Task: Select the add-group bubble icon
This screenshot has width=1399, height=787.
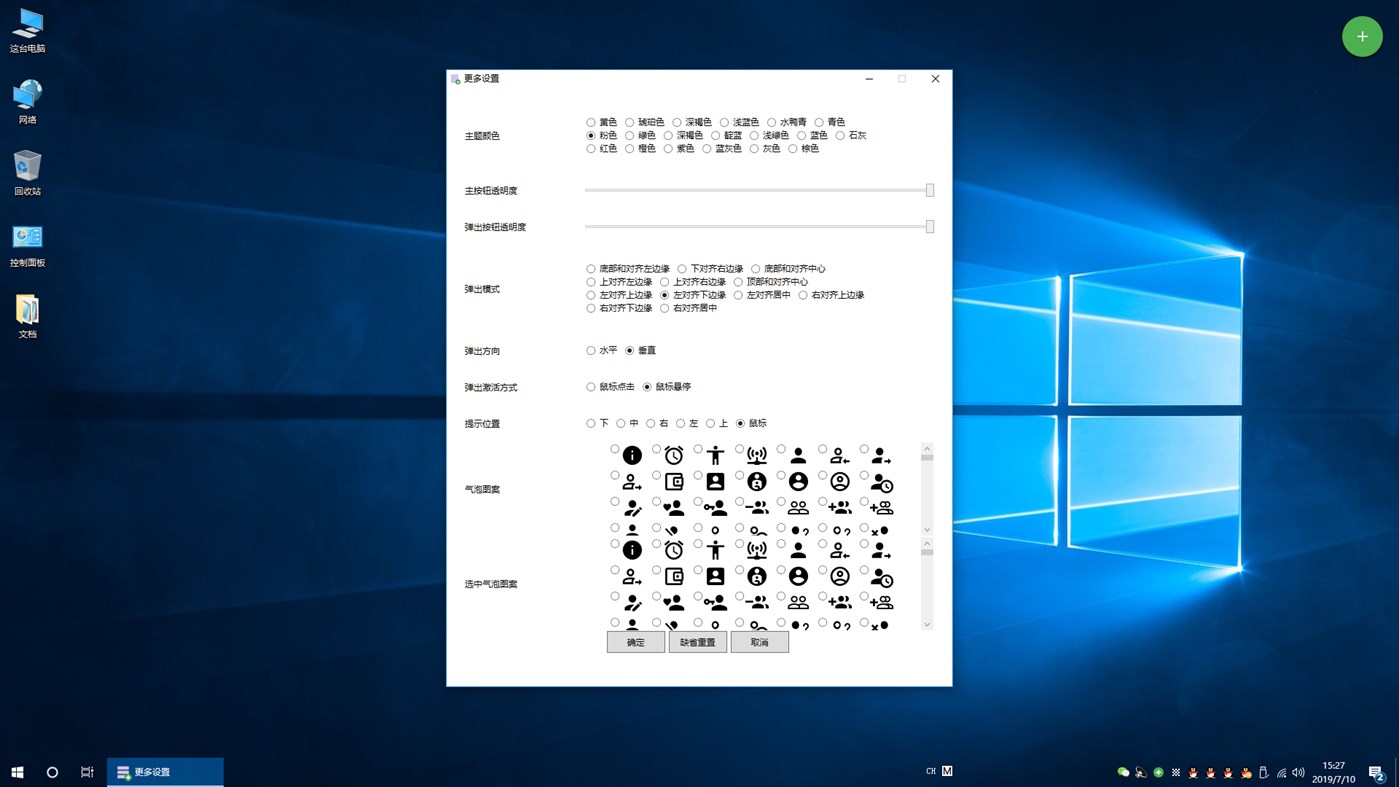Action: point(879,506)
